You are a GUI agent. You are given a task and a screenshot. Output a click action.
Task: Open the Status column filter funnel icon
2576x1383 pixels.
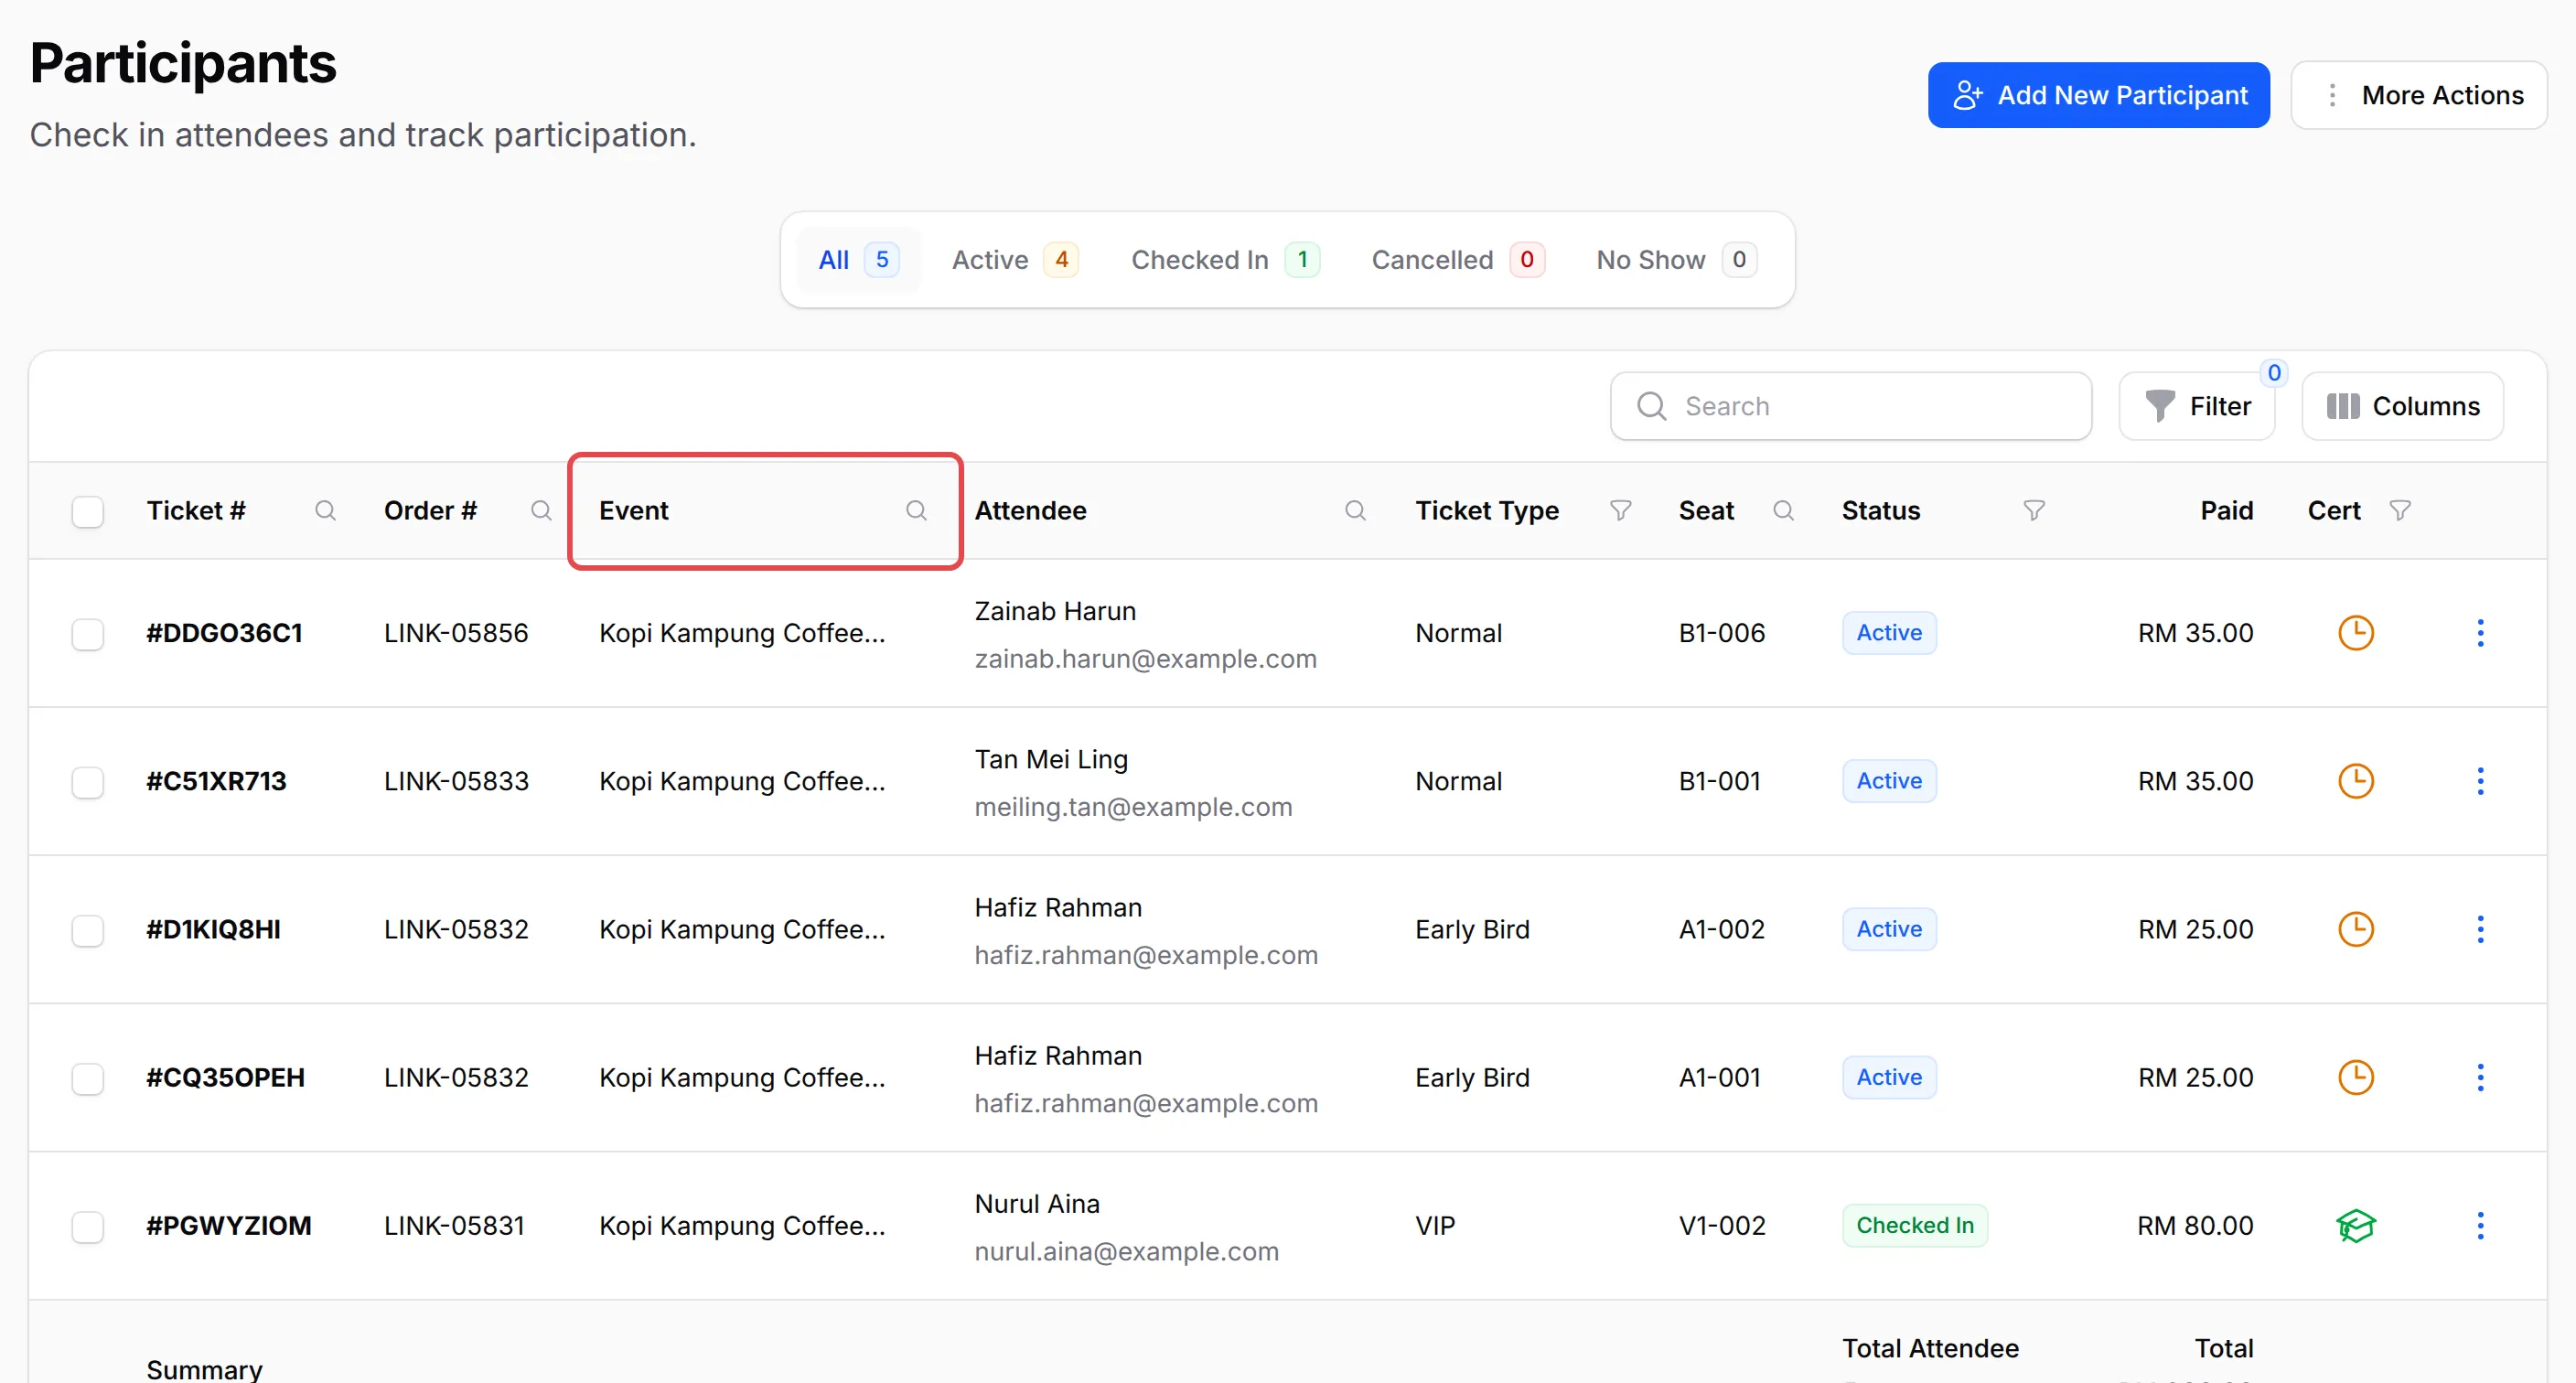point(2034,511)
